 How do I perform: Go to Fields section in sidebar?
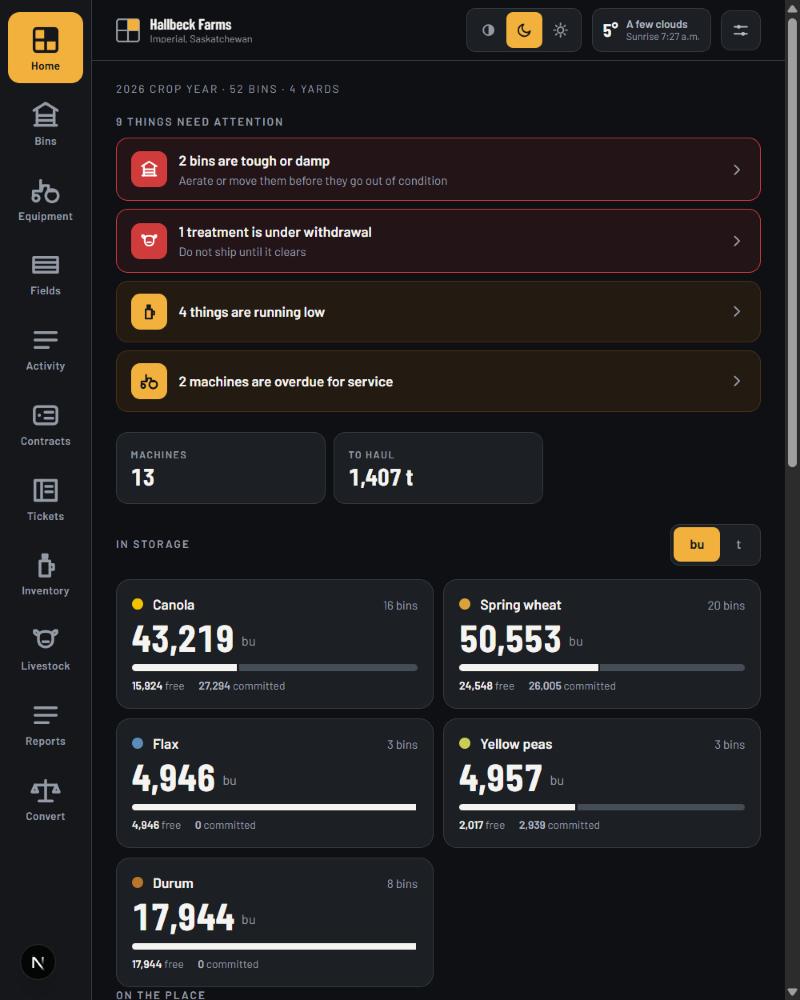click(45, 274)
